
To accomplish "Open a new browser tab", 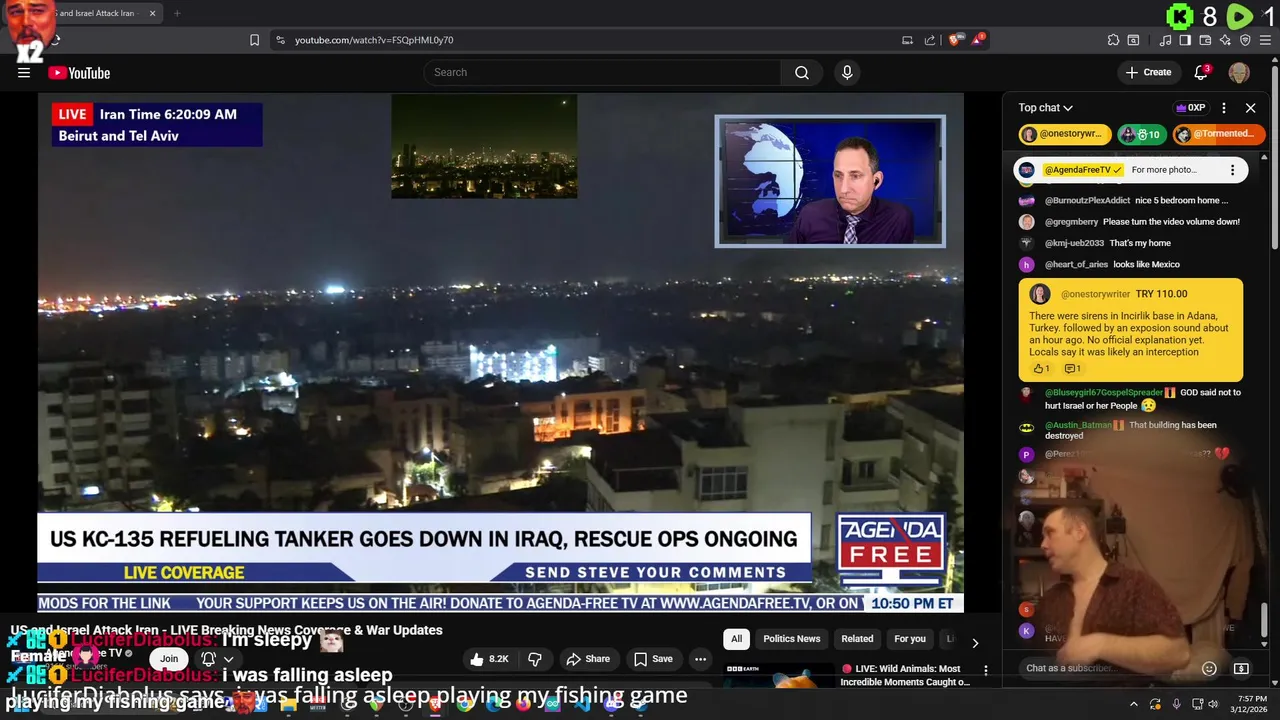I will [177, 13].
